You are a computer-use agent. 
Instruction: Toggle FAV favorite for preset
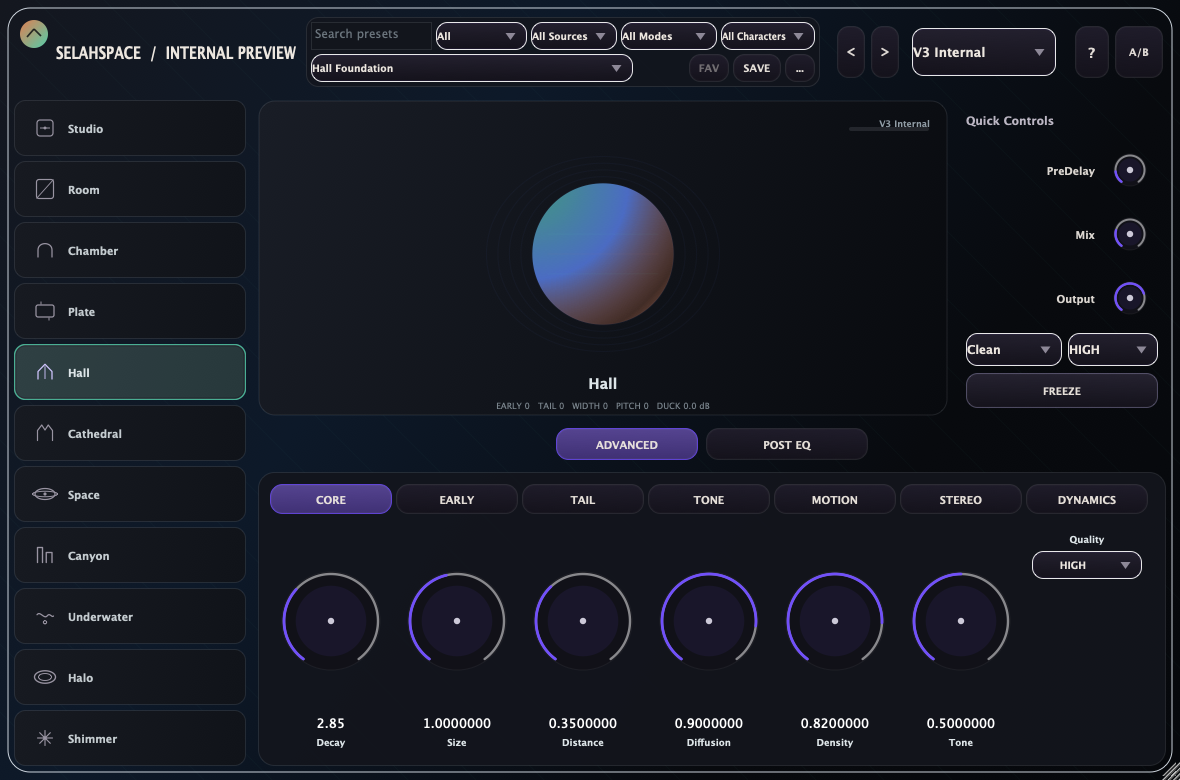[x=709, y=68]
